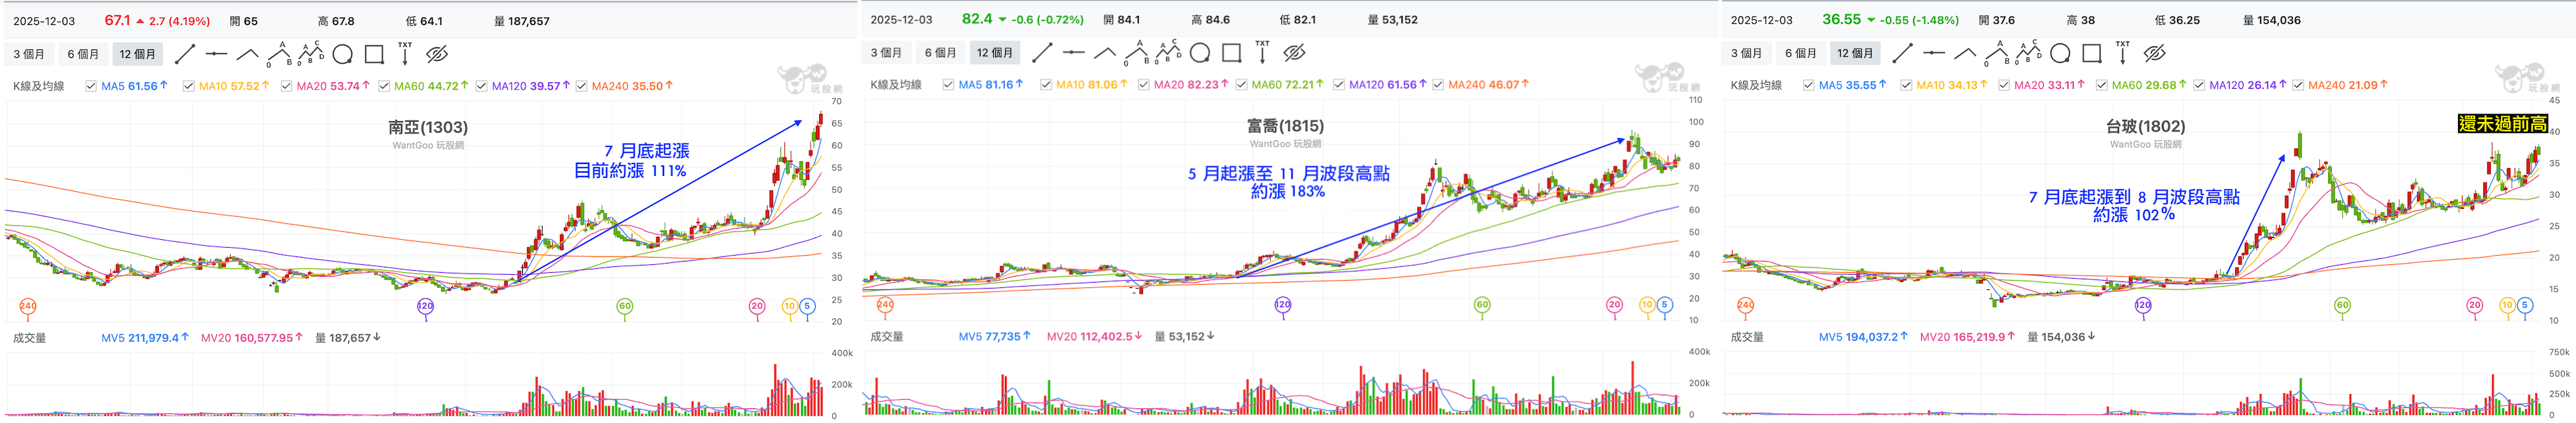Select angle line tool in 富喬(1815) chart
Image resolution: width=2576 pixels, height=423 pixels.
[1105, 53]
